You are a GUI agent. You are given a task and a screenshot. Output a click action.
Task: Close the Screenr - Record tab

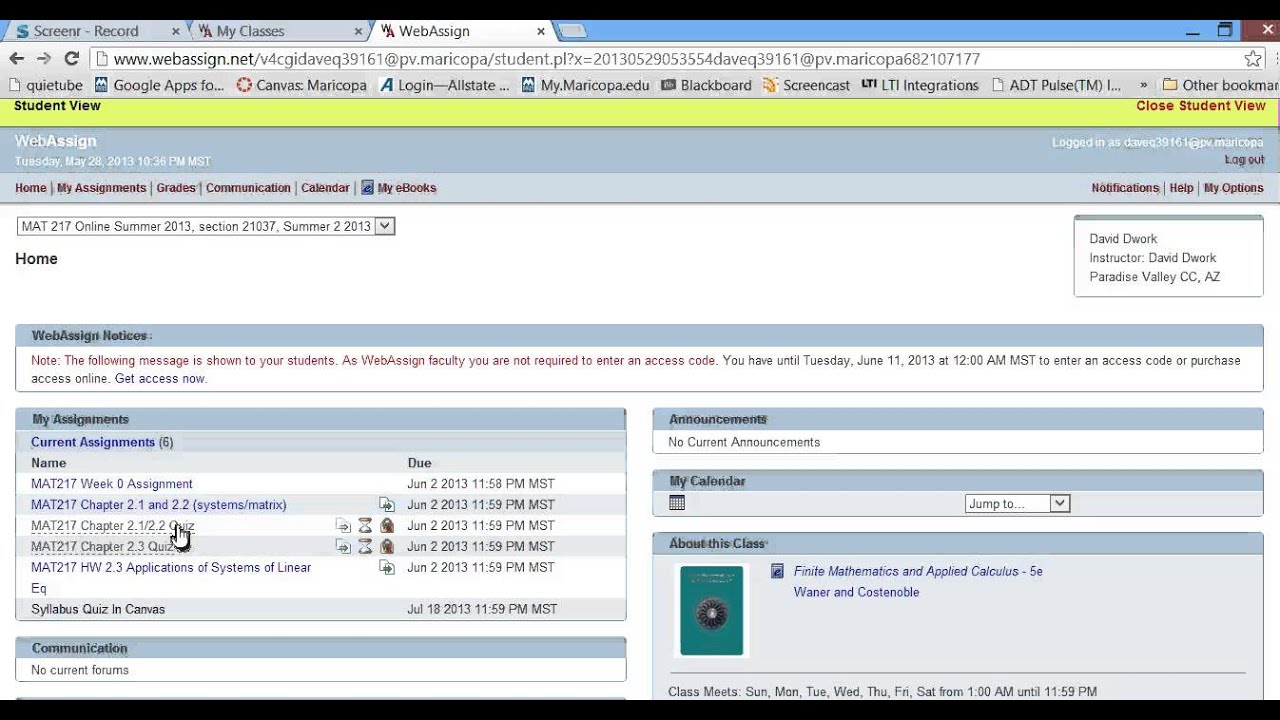click(176, 31)
